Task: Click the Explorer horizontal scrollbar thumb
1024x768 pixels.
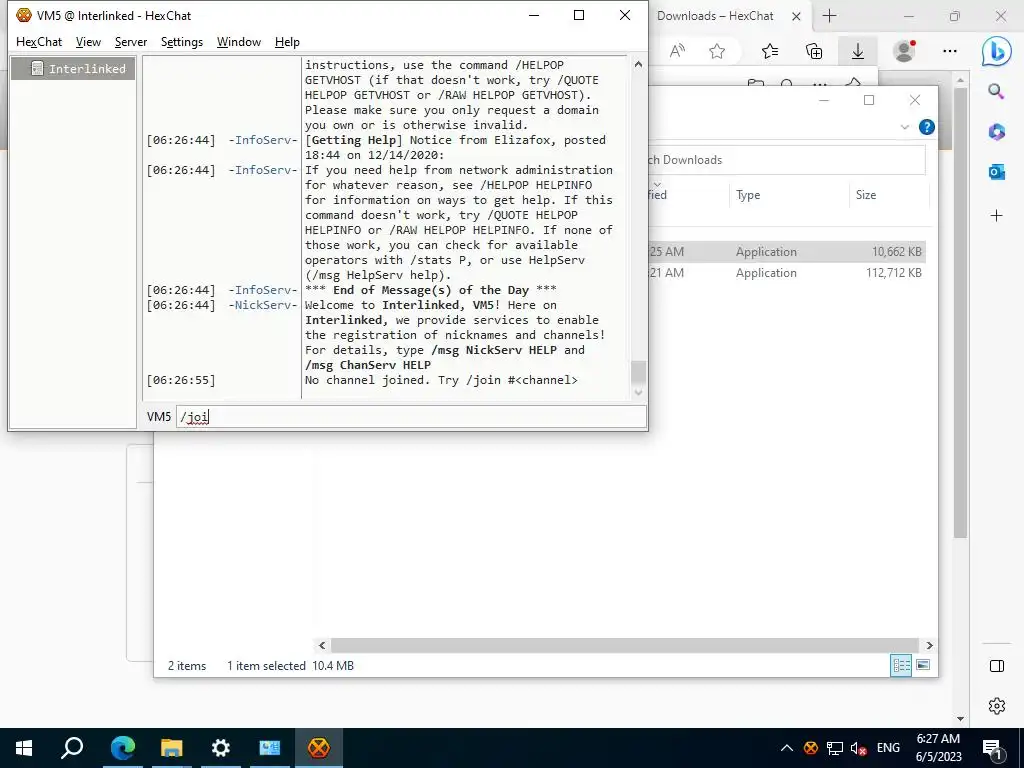Action: [624, 645]
